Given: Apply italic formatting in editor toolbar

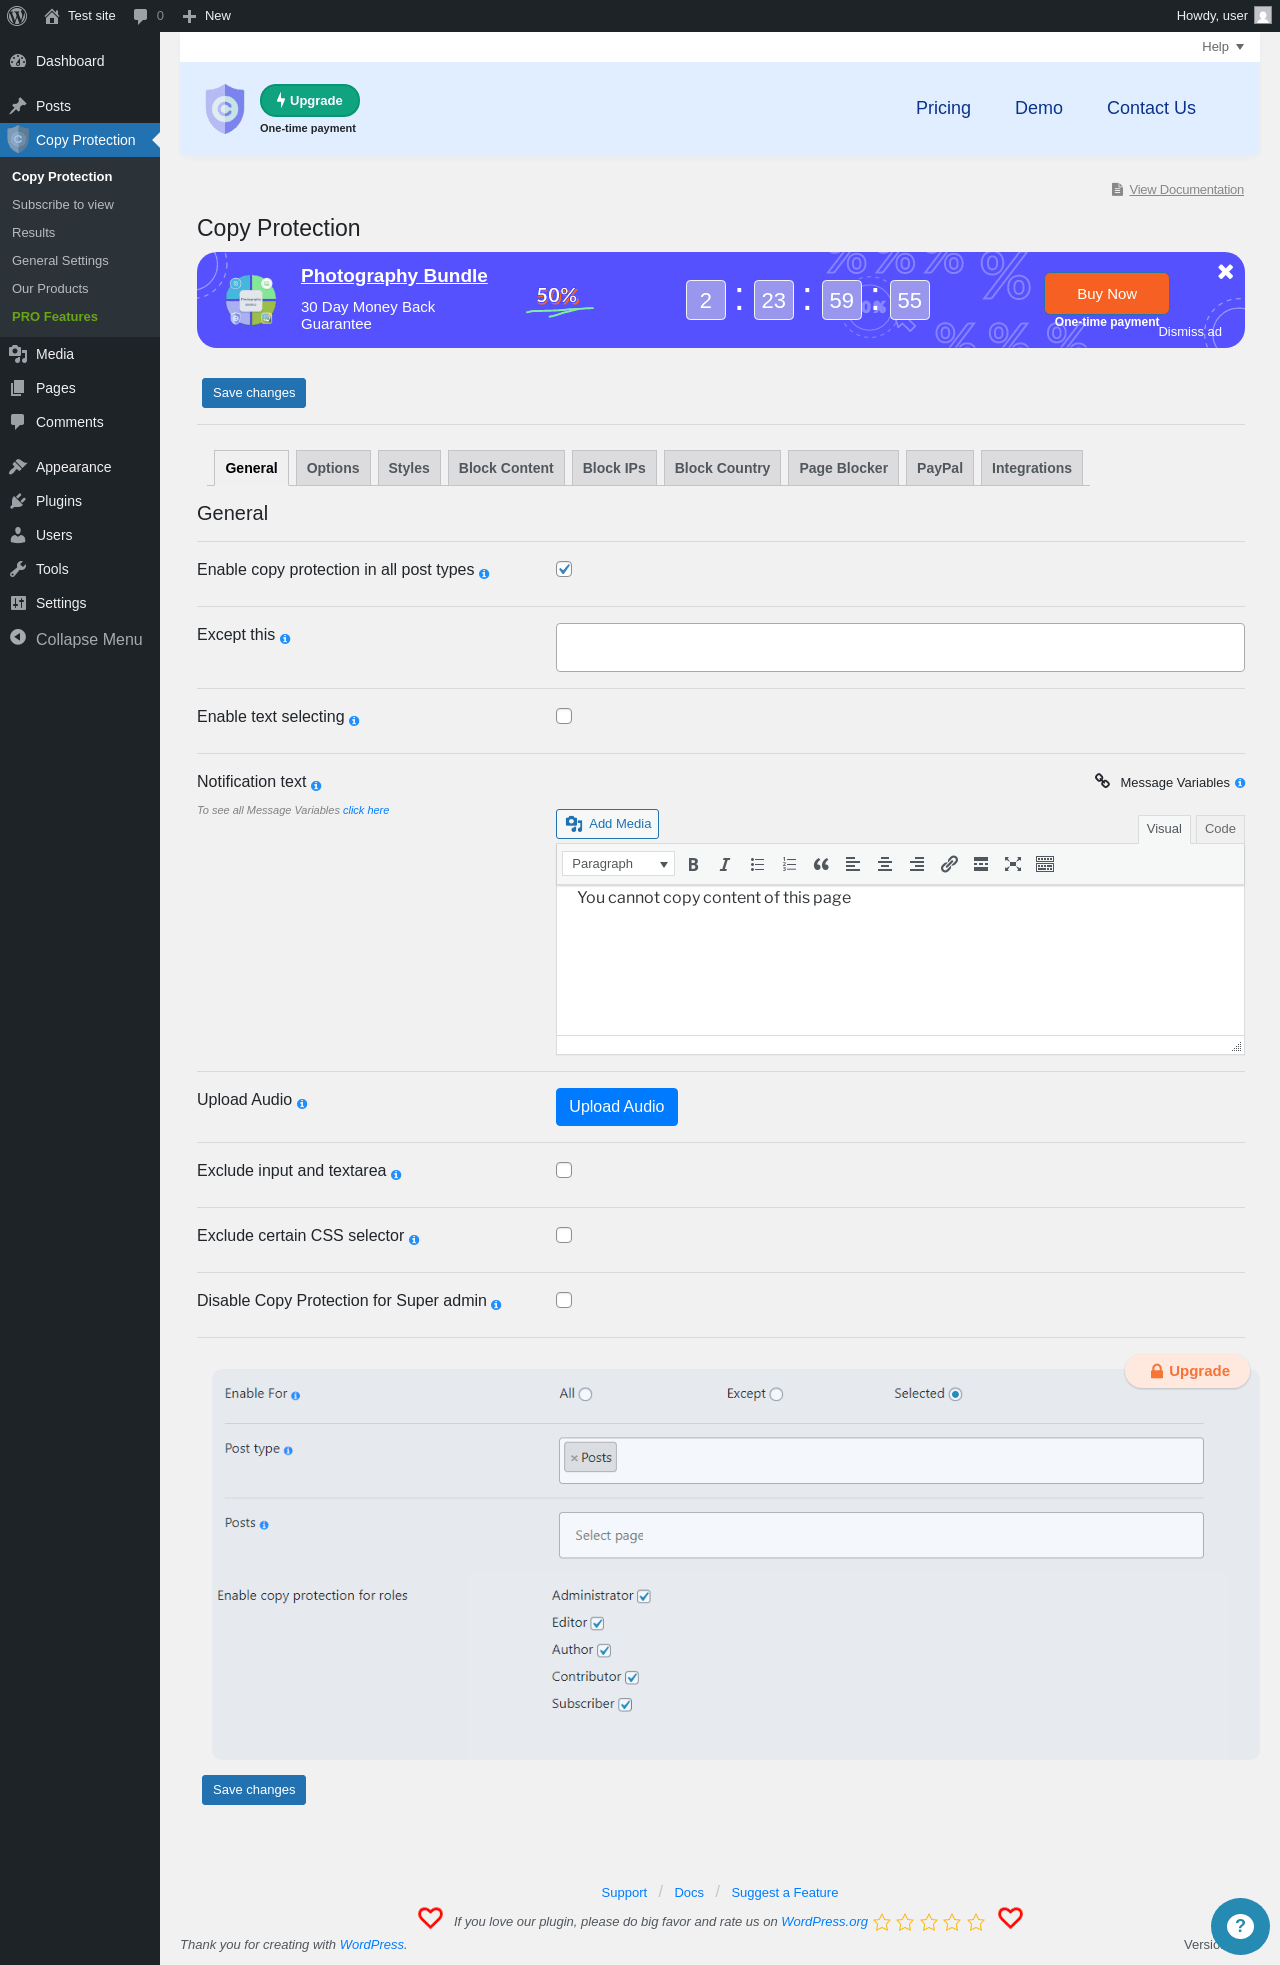Looking at the screenshot, I should pyautogui.click(x=725, y=864).
